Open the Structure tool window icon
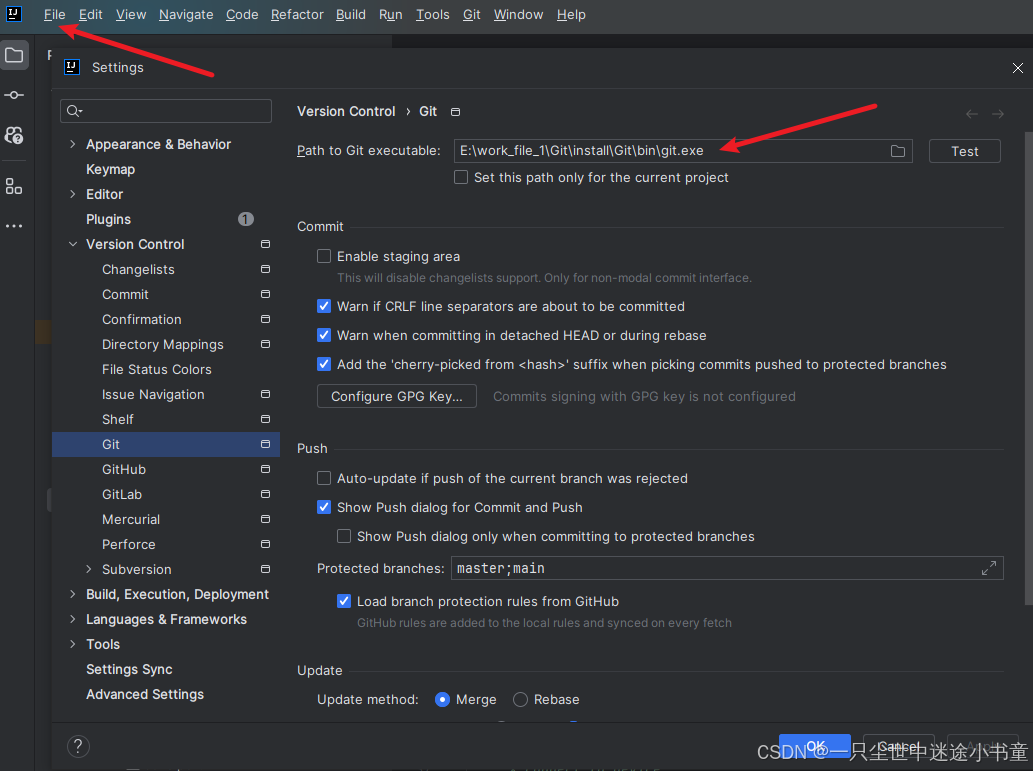 coord(14,186)
